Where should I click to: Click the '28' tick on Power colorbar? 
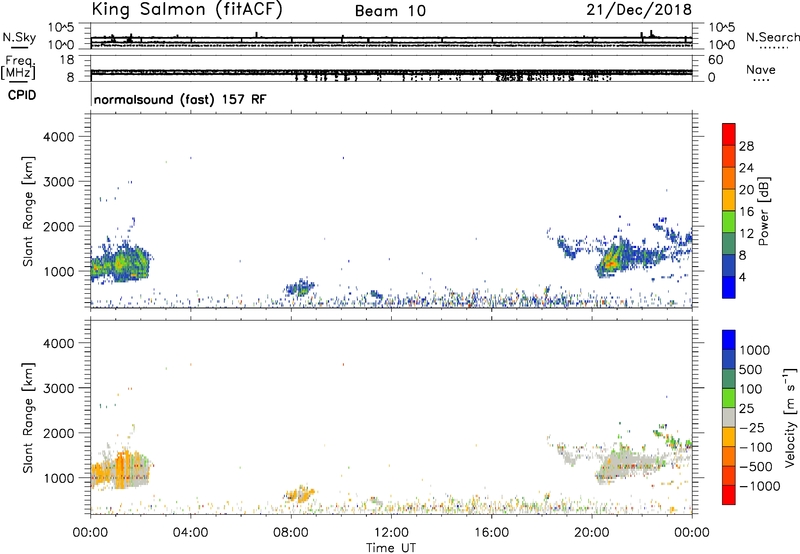(x=746, y=146)
